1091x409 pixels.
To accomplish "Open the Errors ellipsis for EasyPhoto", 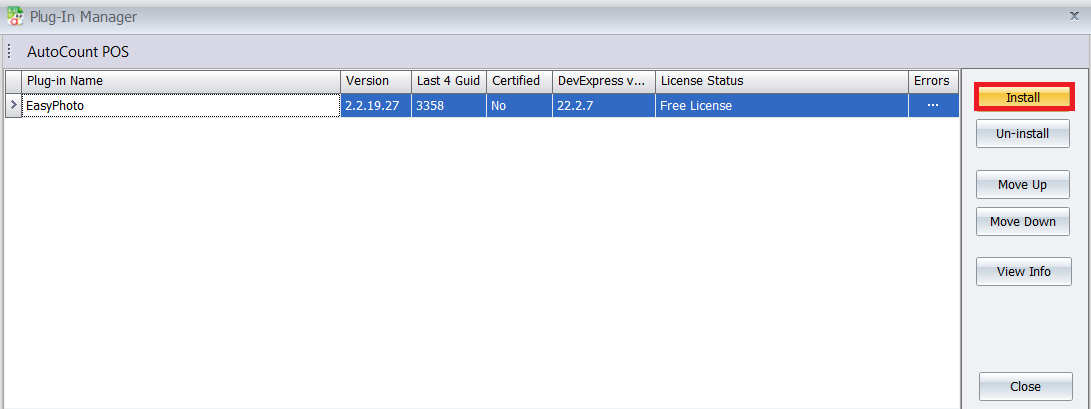I will (932, 105).
